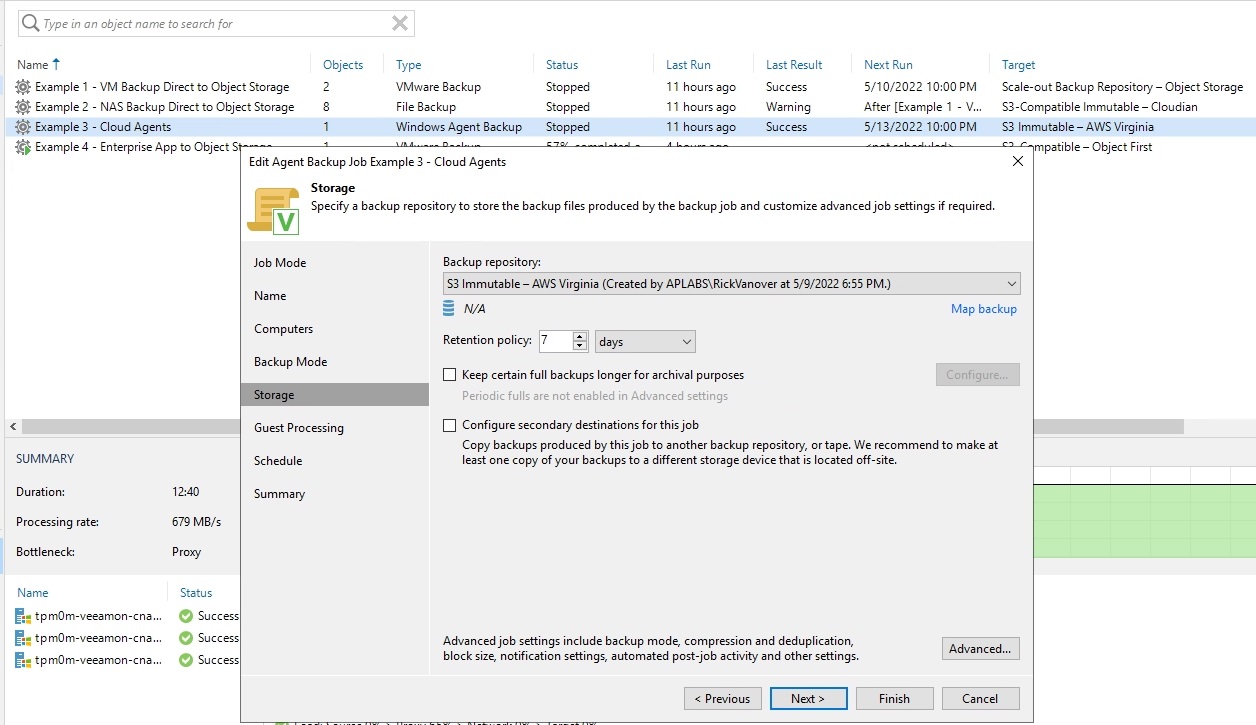Click the horizontal scrollbar left arrow

tap(11, 427)
